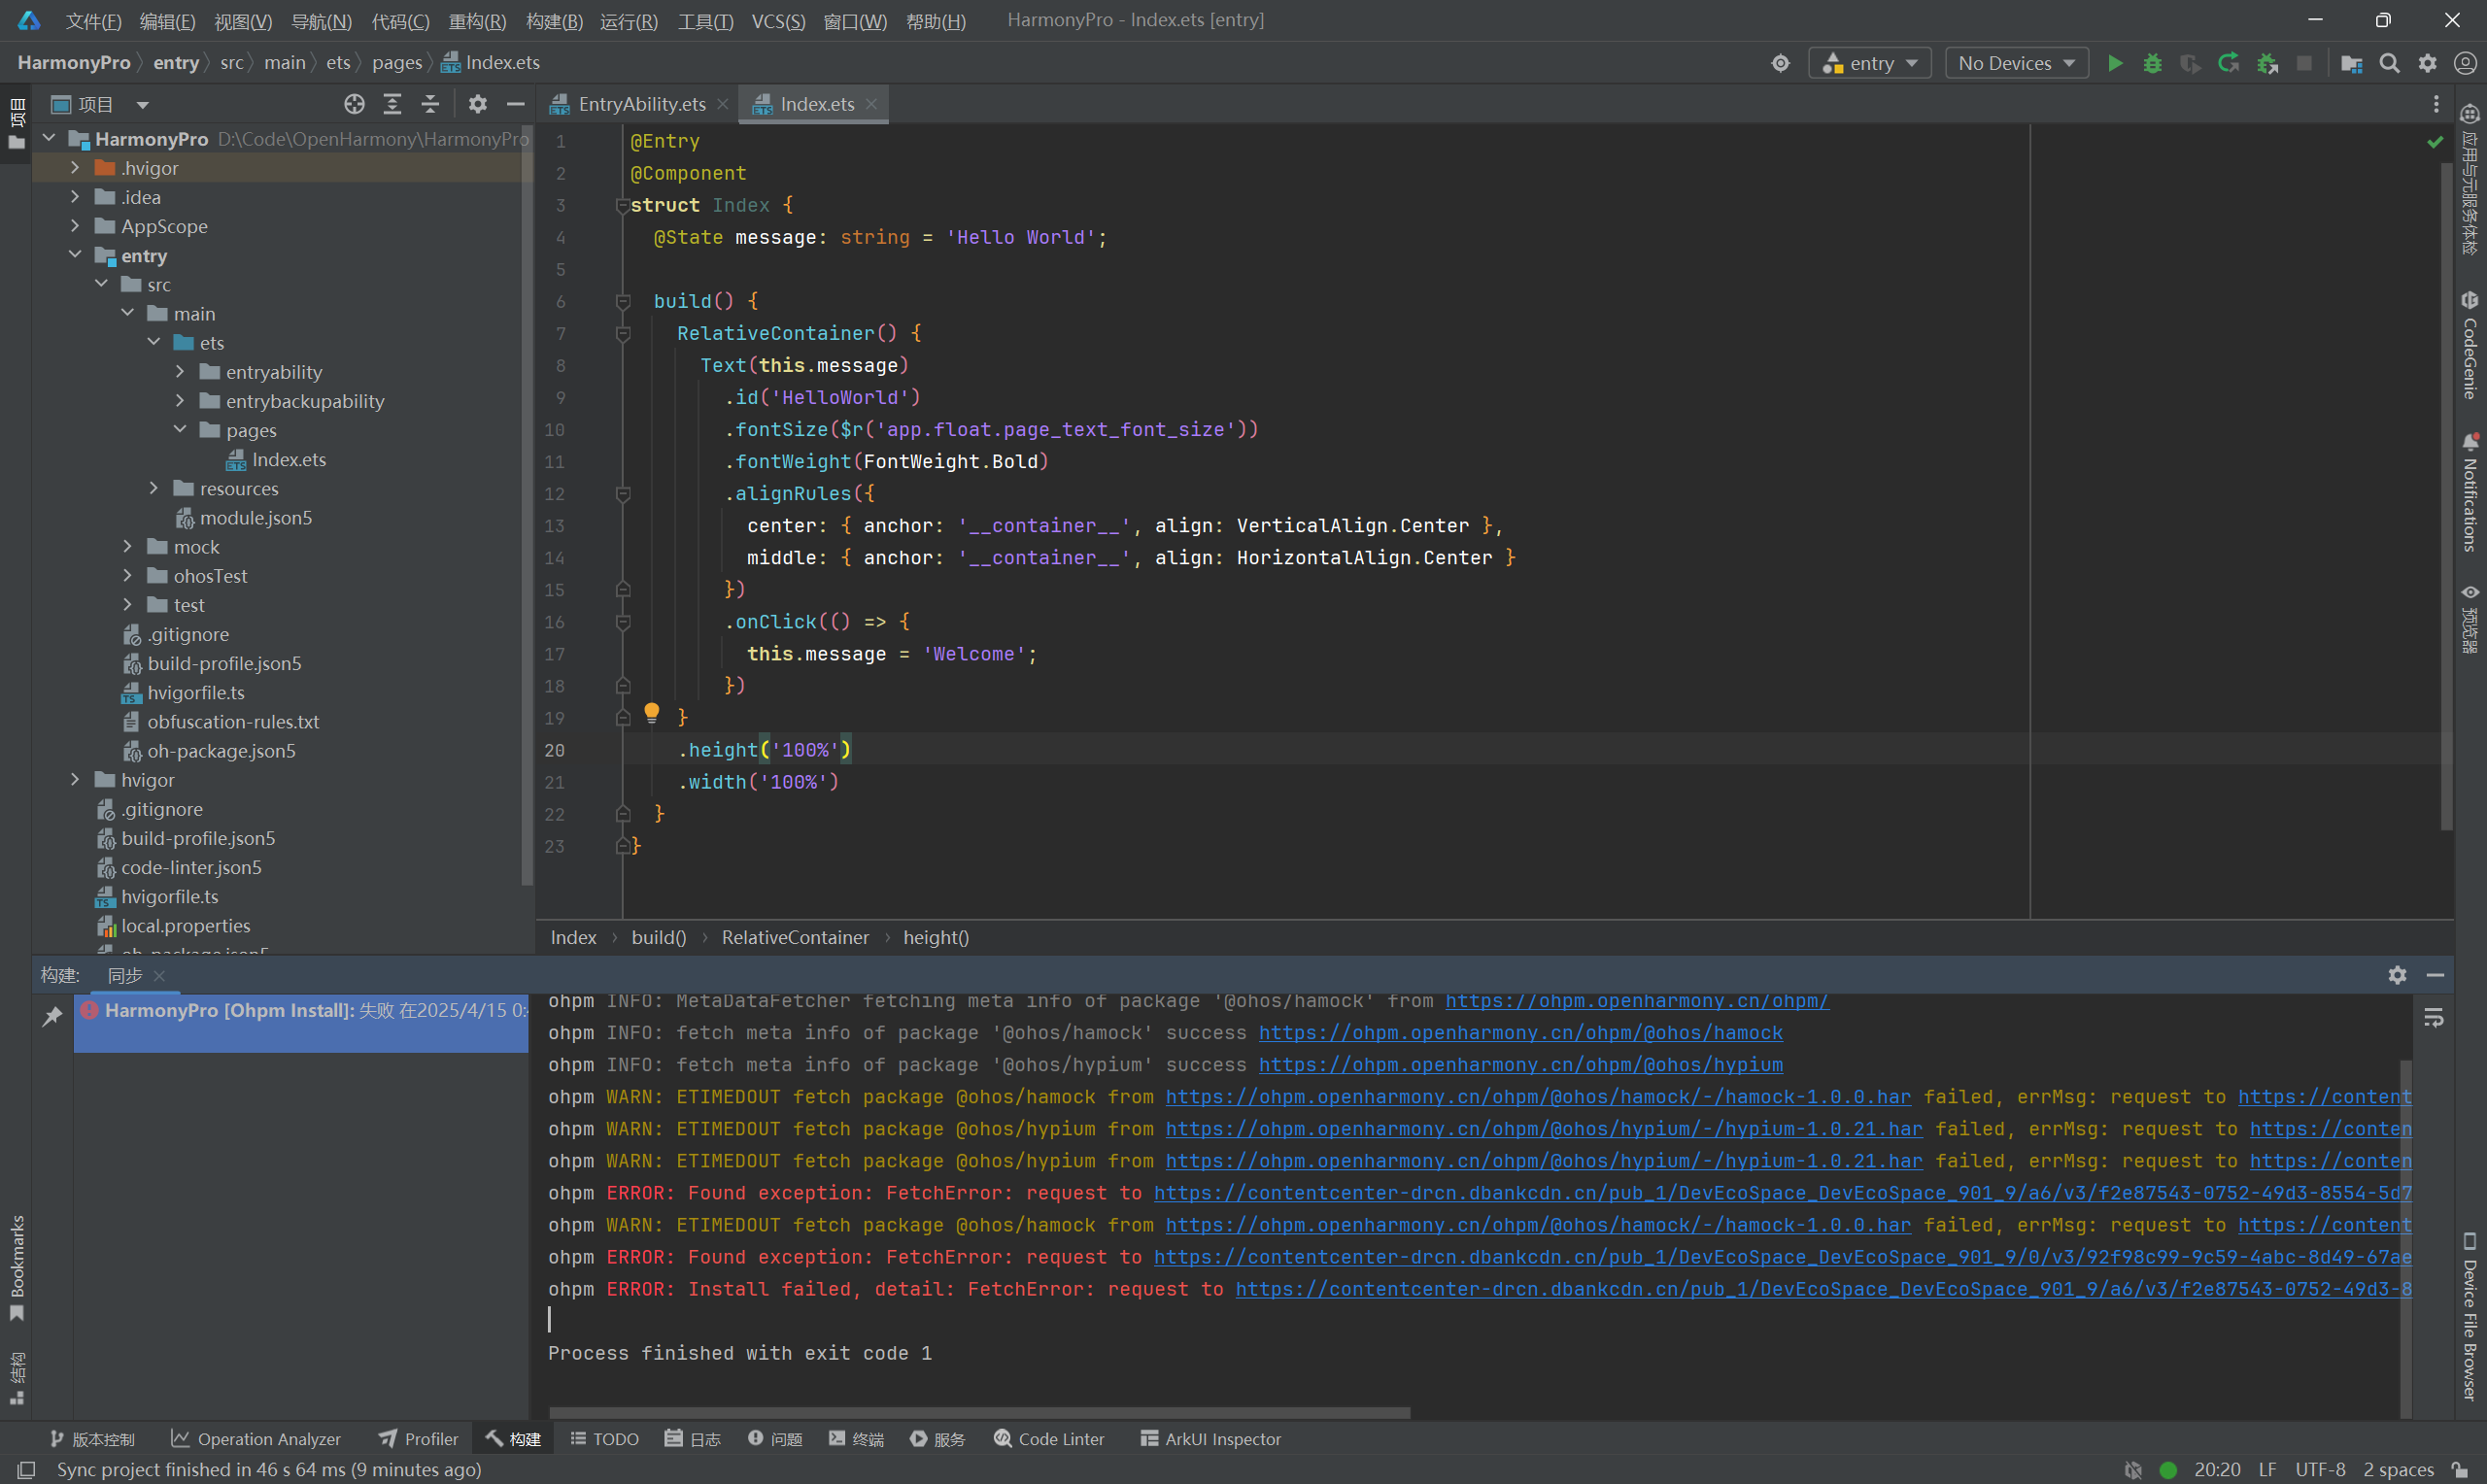Toggle read-only lock icon in status bar
Viewport: 2487px width, 1484px height.
[x=2459, y=1470]
